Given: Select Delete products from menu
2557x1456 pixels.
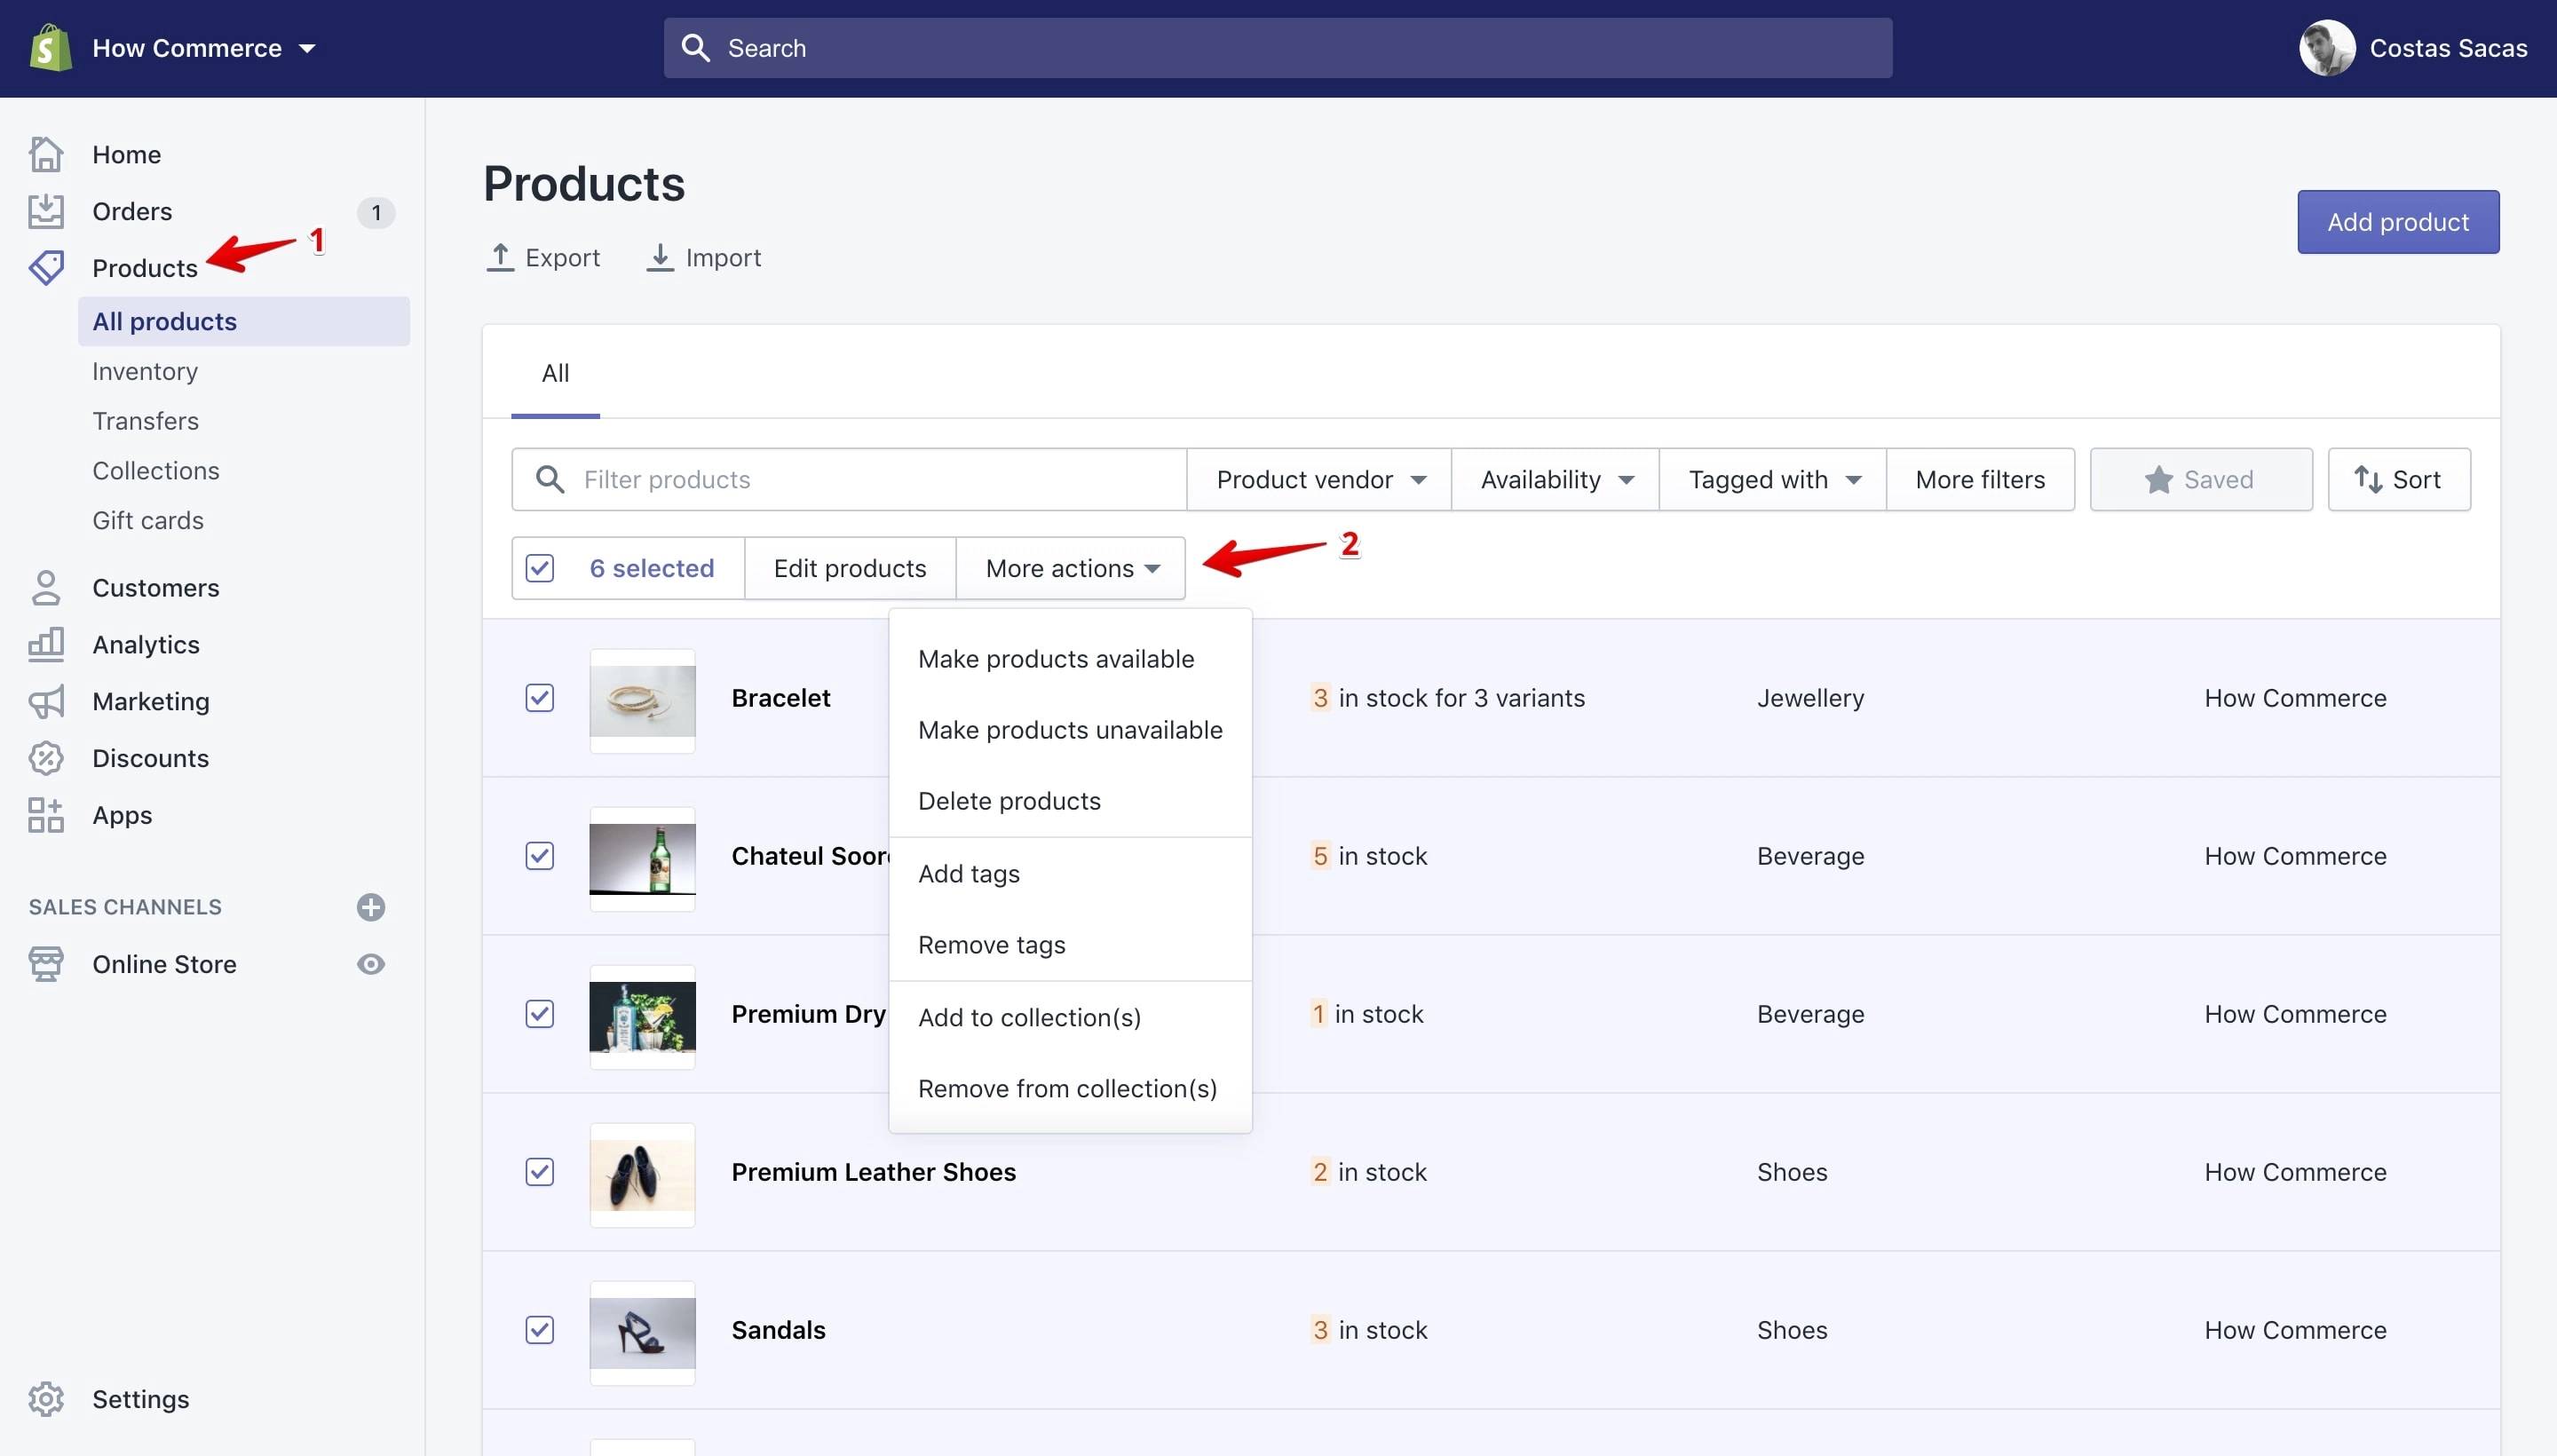Looking at the screenshot, I should [x=1009, y=801].
